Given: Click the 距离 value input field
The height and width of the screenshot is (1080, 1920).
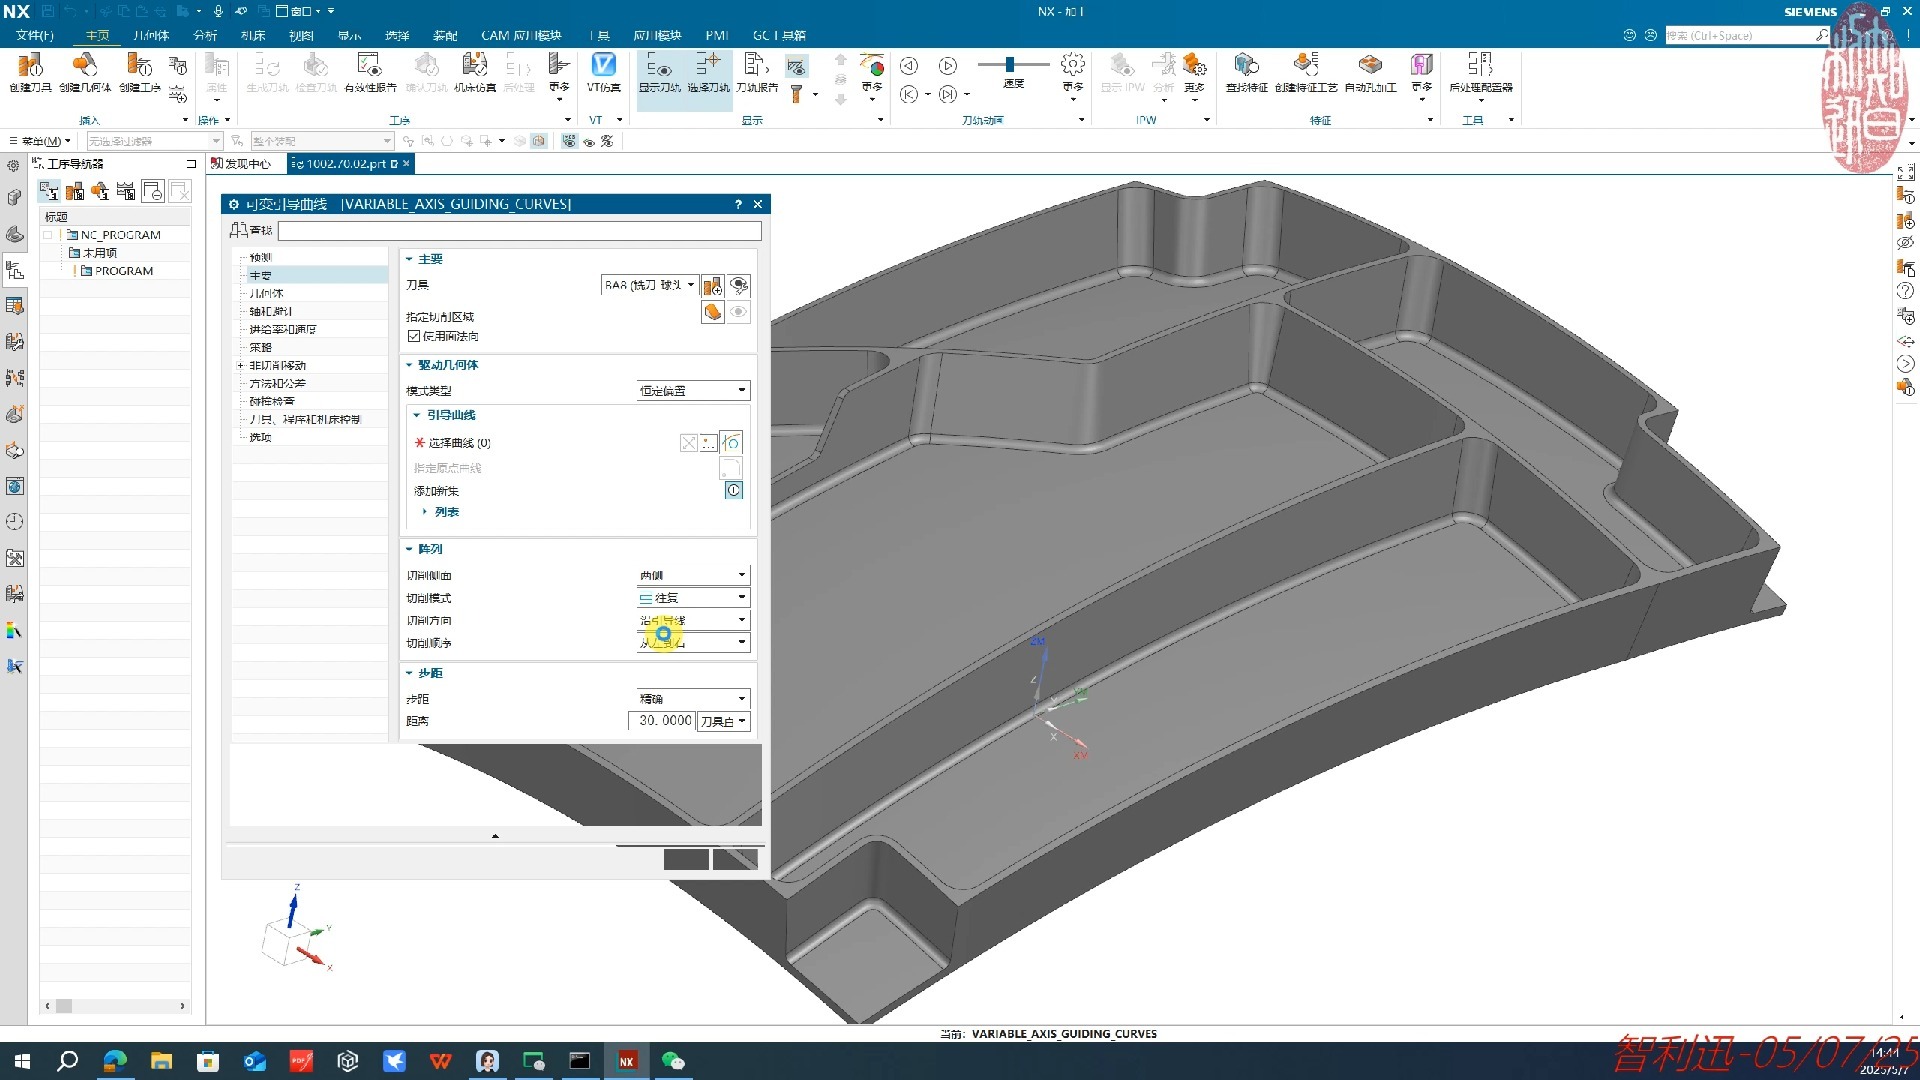Looking at the screenshot, I should 662,721.
